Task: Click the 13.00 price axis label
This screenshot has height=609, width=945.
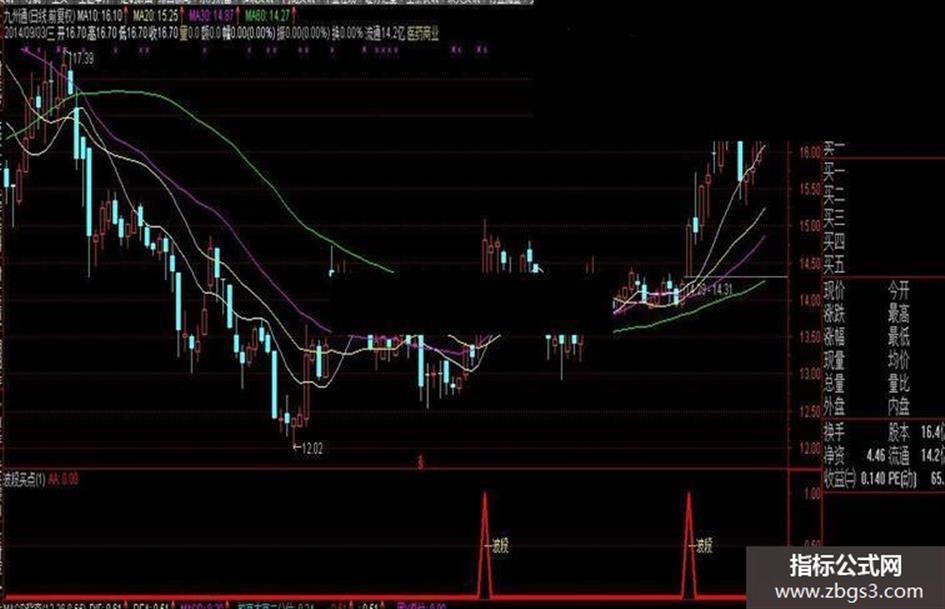Action: pos(810,374)
